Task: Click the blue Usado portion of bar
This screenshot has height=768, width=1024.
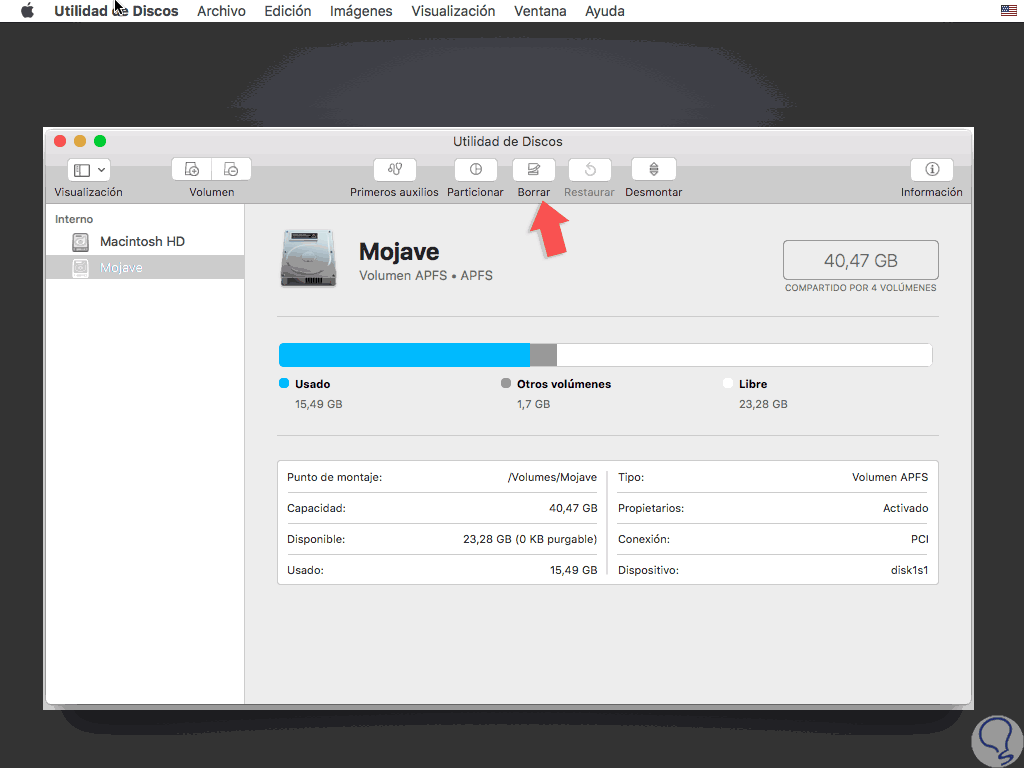Action: [404, 355]
